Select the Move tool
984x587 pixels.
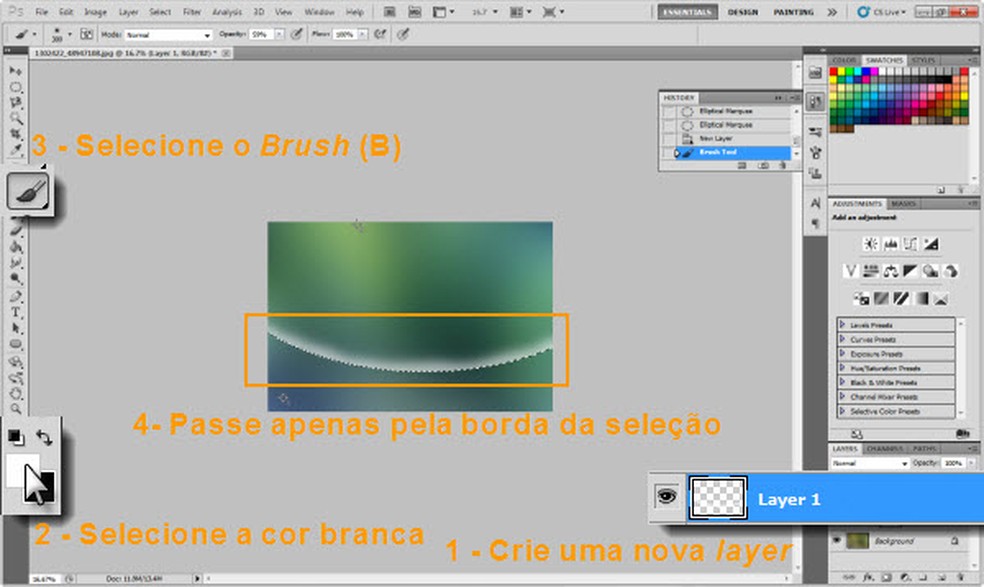16,71
